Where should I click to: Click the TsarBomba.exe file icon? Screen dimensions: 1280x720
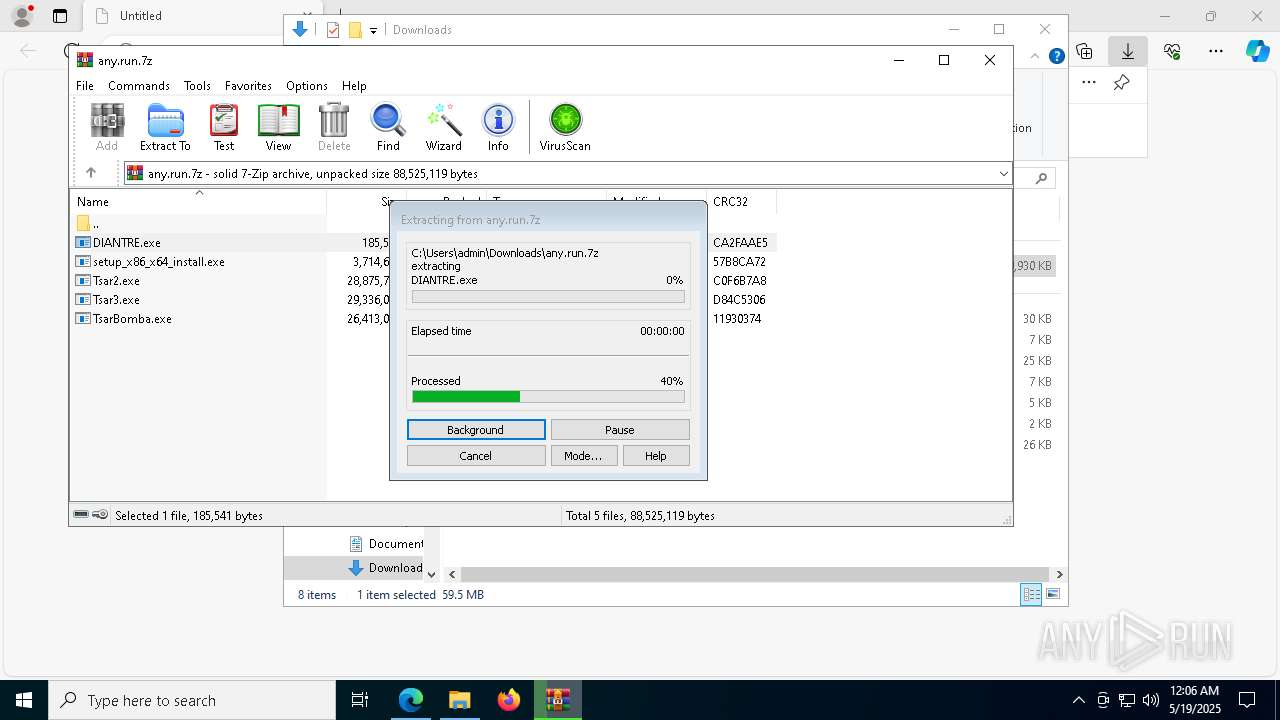point(83,318)
